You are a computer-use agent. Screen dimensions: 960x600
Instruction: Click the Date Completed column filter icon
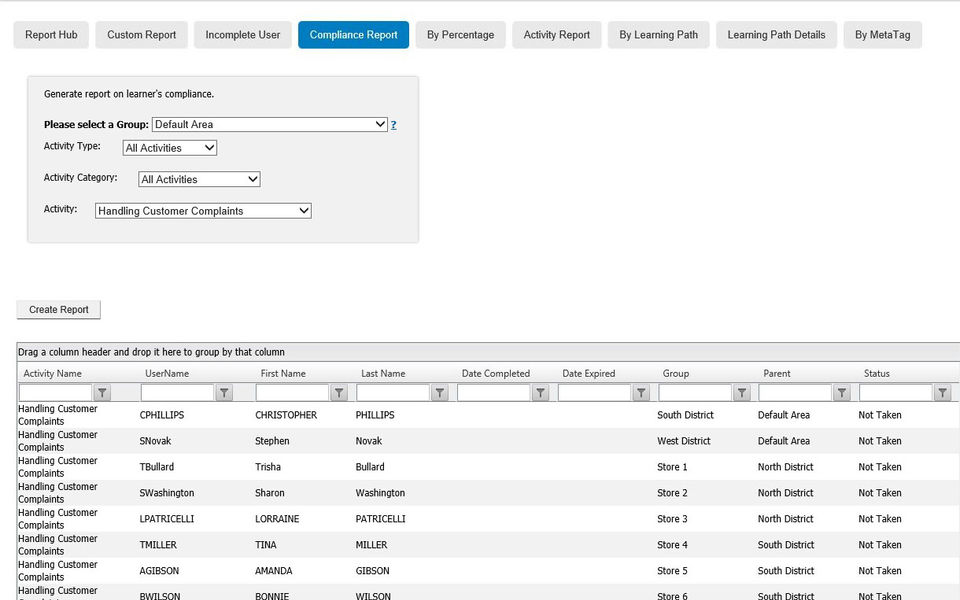[x=540, y=392]
